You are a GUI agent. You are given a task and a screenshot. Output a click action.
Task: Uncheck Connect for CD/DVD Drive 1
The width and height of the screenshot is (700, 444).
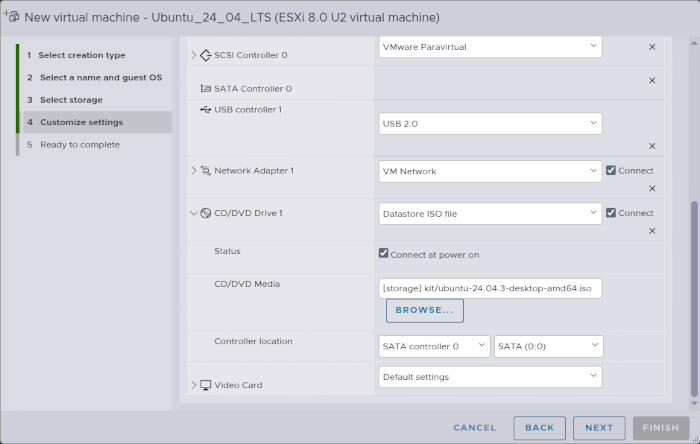(x=611, y=213)
